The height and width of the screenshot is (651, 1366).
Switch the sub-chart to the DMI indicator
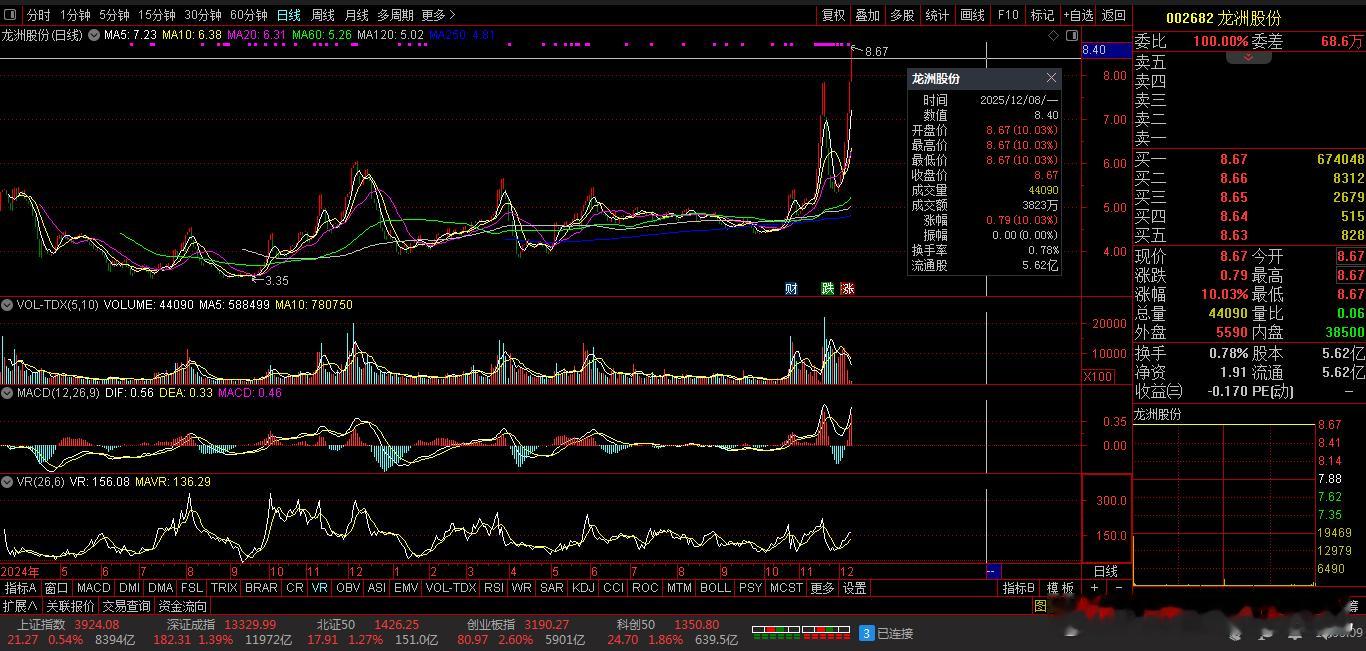pyautogui.click(x=129, y=588)
